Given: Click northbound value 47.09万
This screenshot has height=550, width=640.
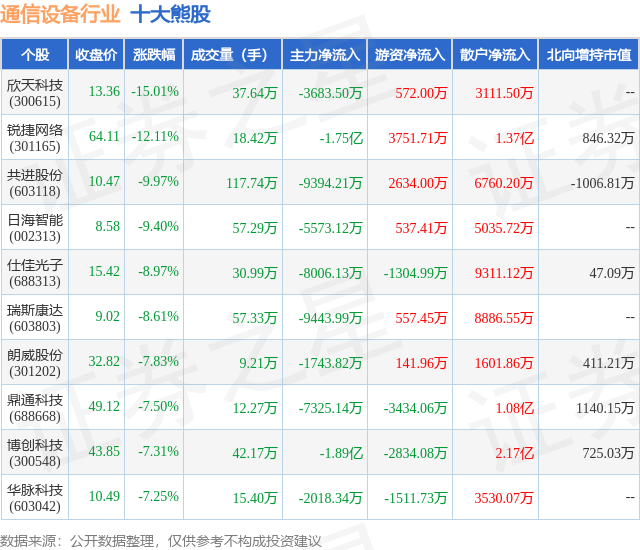Looking at the screenshot, I should 611,273.
